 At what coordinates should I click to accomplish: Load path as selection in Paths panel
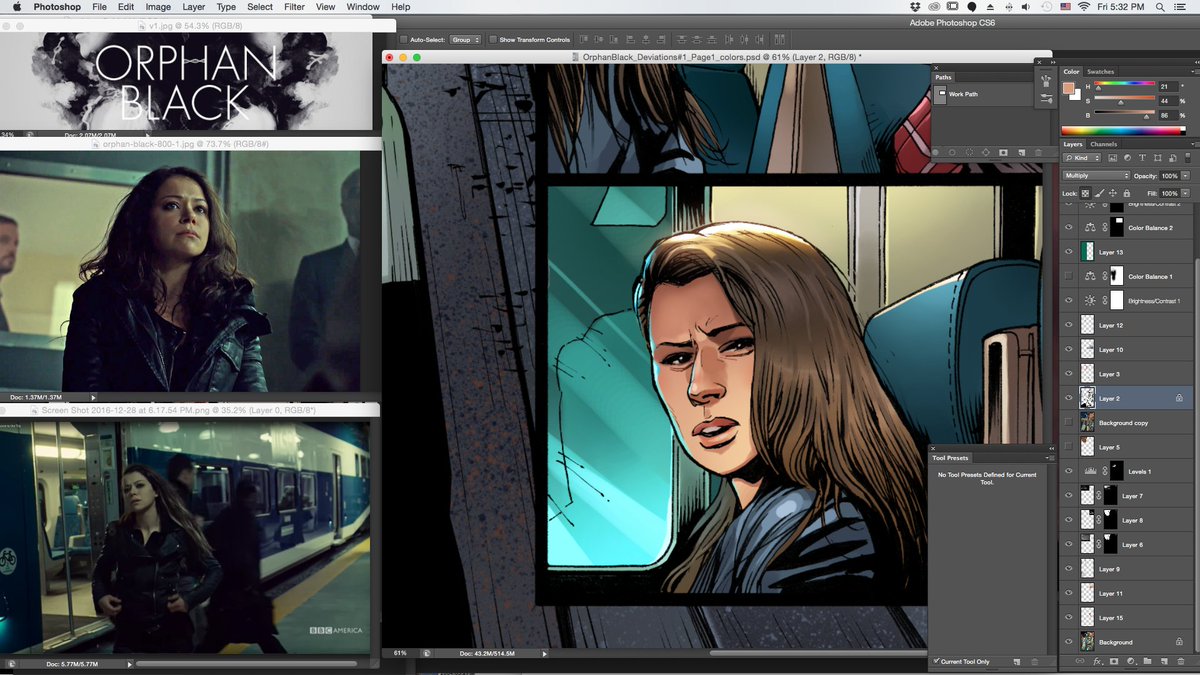tap(970, 152)
